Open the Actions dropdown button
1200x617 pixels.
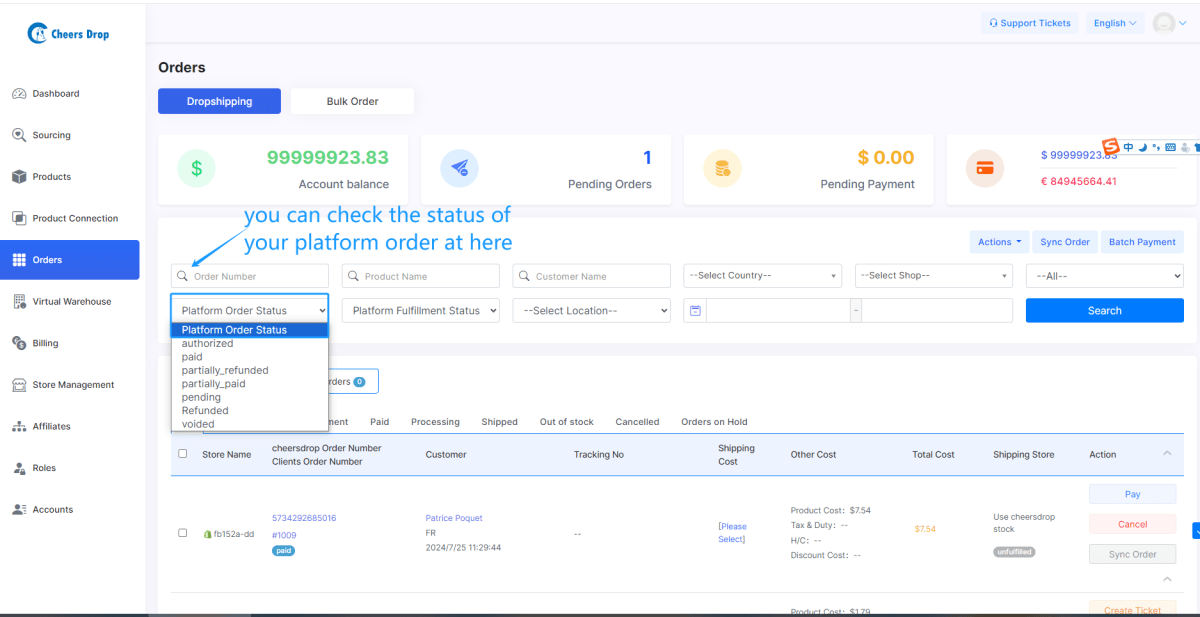point(999,242)
